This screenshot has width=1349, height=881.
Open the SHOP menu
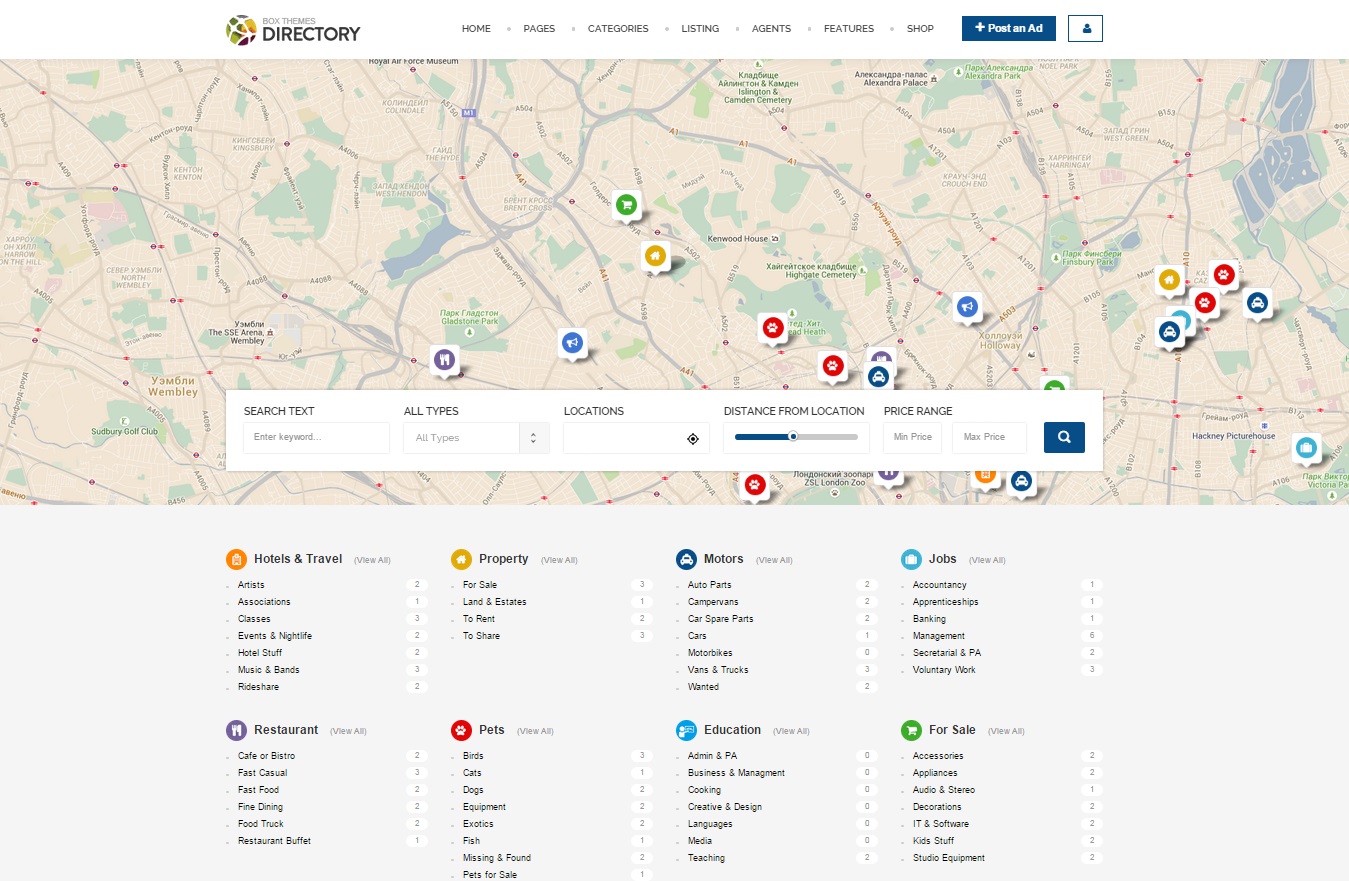click(x=920, y=29)
